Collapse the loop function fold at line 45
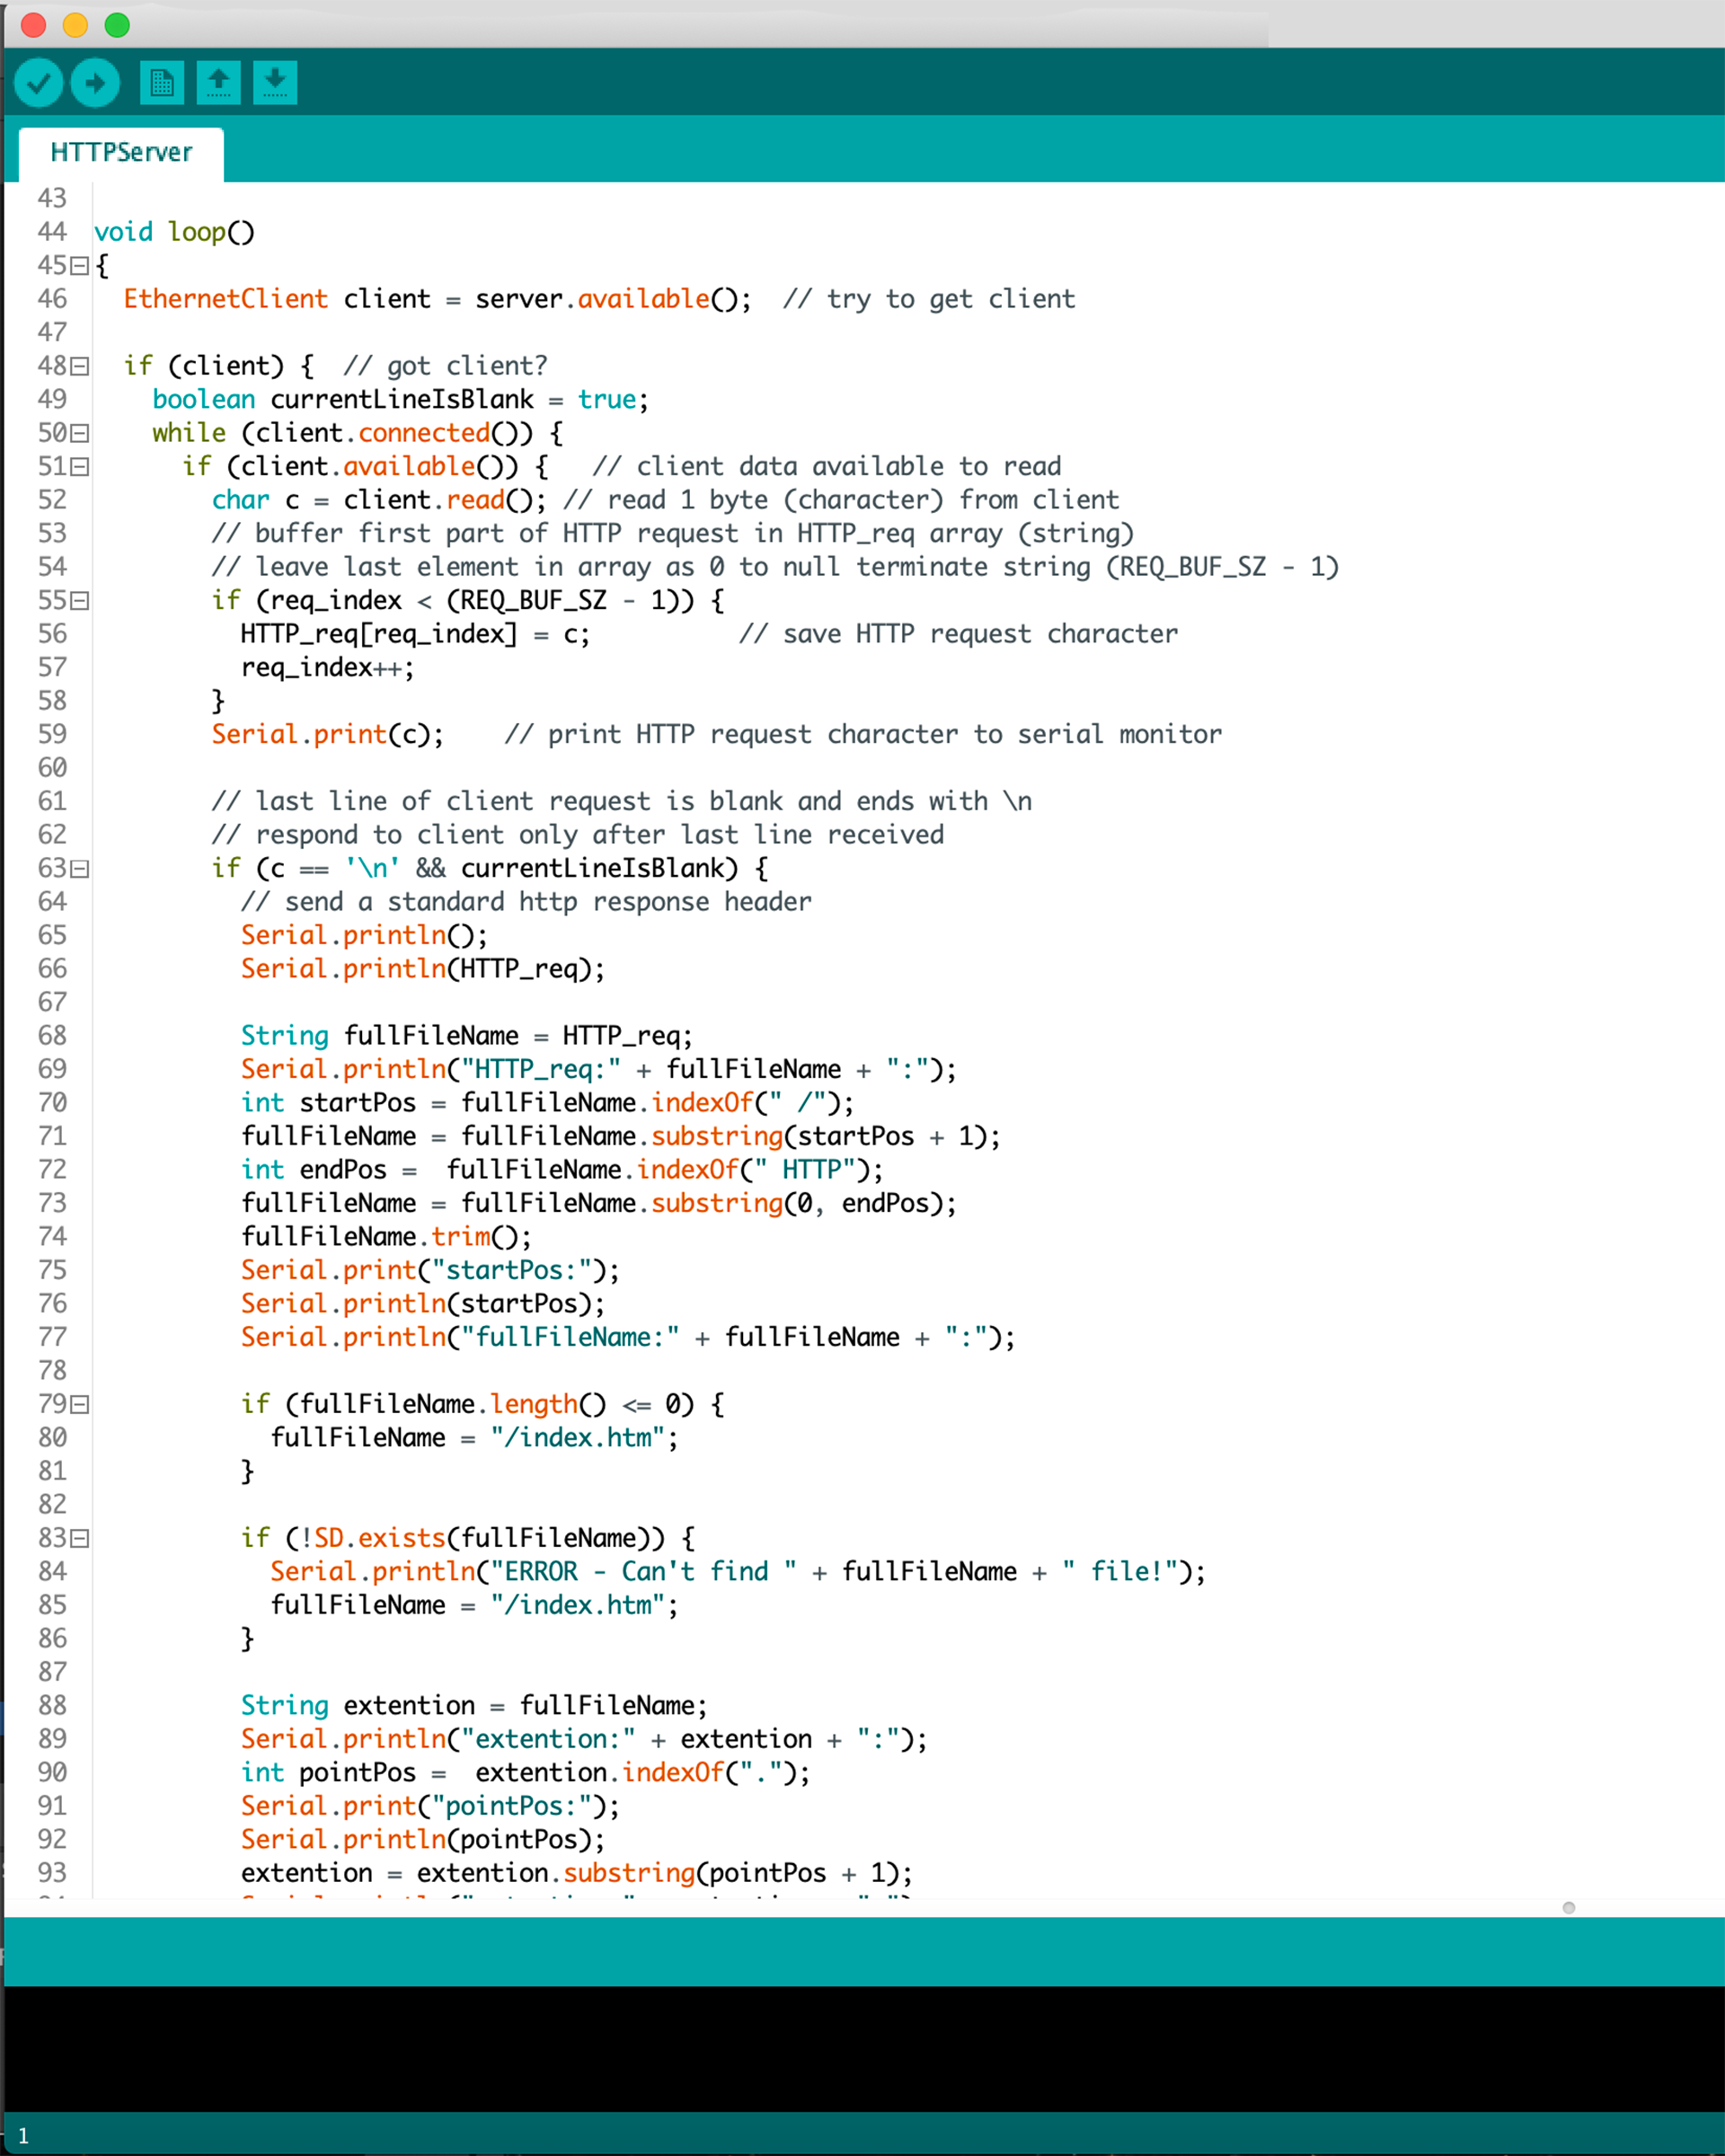This screenshot has width=1725, height=2156. click(80, 266)
